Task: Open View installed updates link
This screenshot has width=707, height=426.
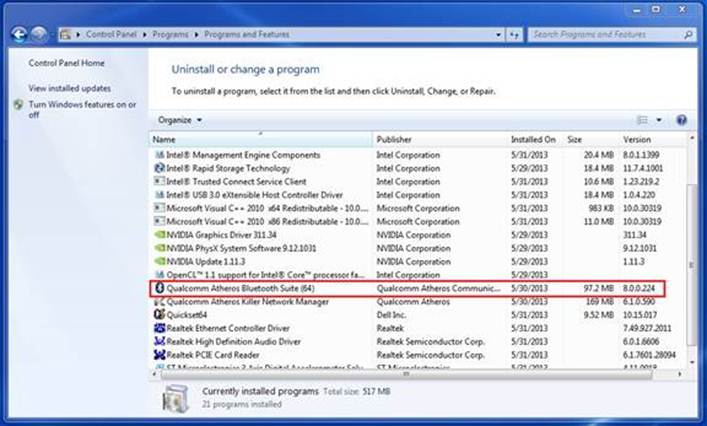Action: (69, 88)
